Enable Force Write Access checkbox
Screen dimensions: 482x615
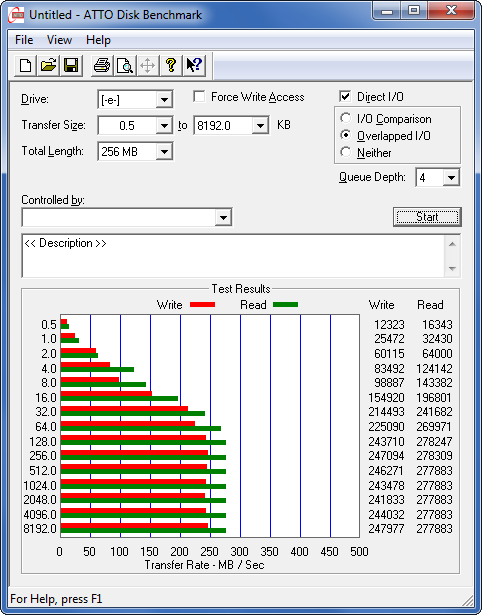(199, 96)
